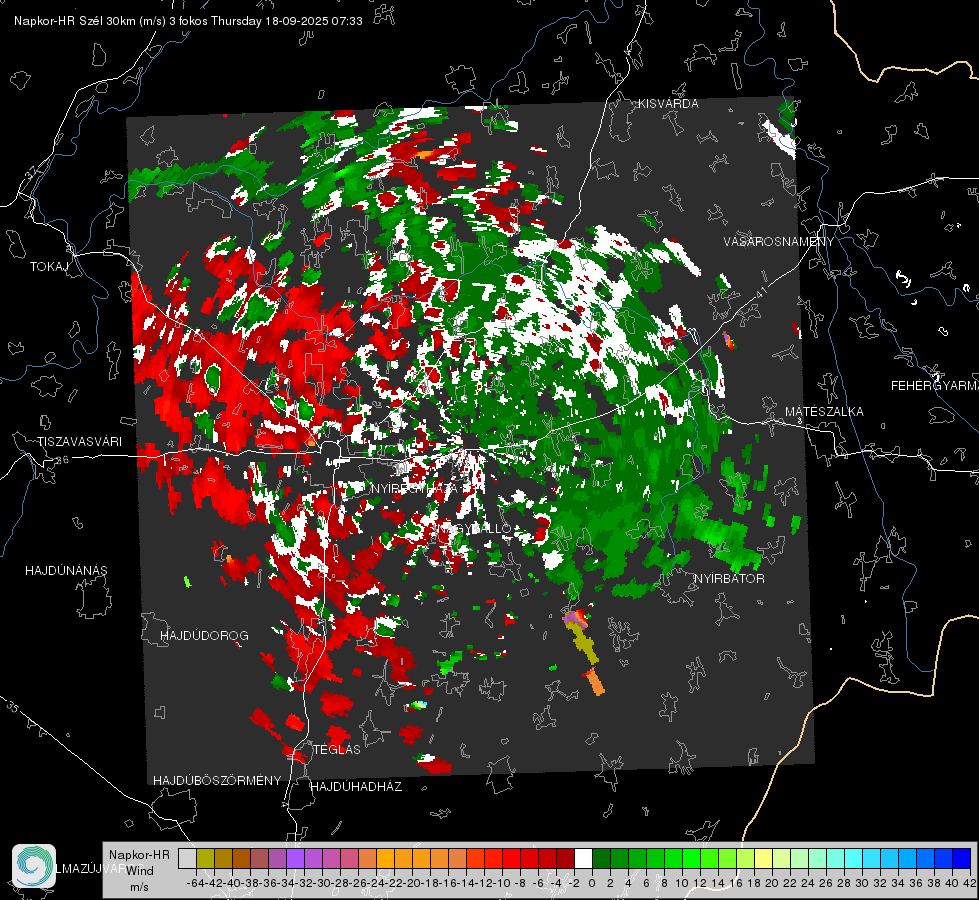Screen dimensions: 979x900
Task: Click the FEHÉRGYARMAT city label
Action: tap(934, 386)
